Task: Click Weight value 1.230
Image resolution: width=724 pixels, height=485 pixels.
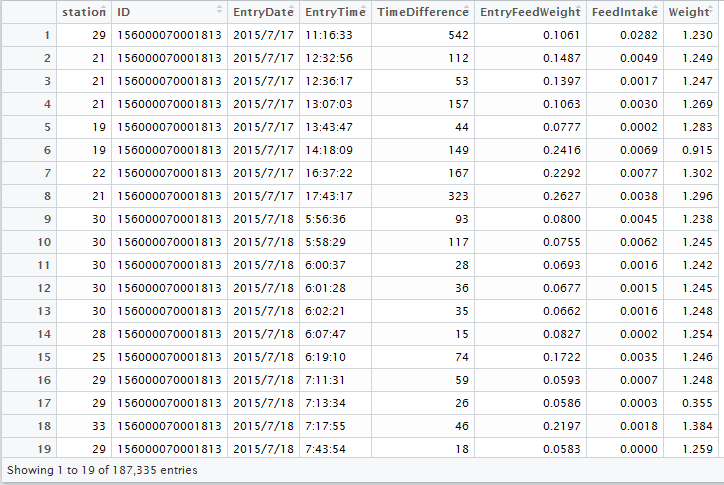Action: (x=697, y=35)
